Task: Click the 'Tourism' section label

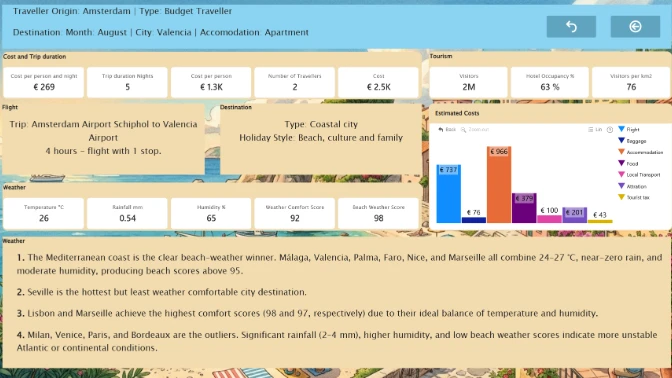Action: point(441,56)
